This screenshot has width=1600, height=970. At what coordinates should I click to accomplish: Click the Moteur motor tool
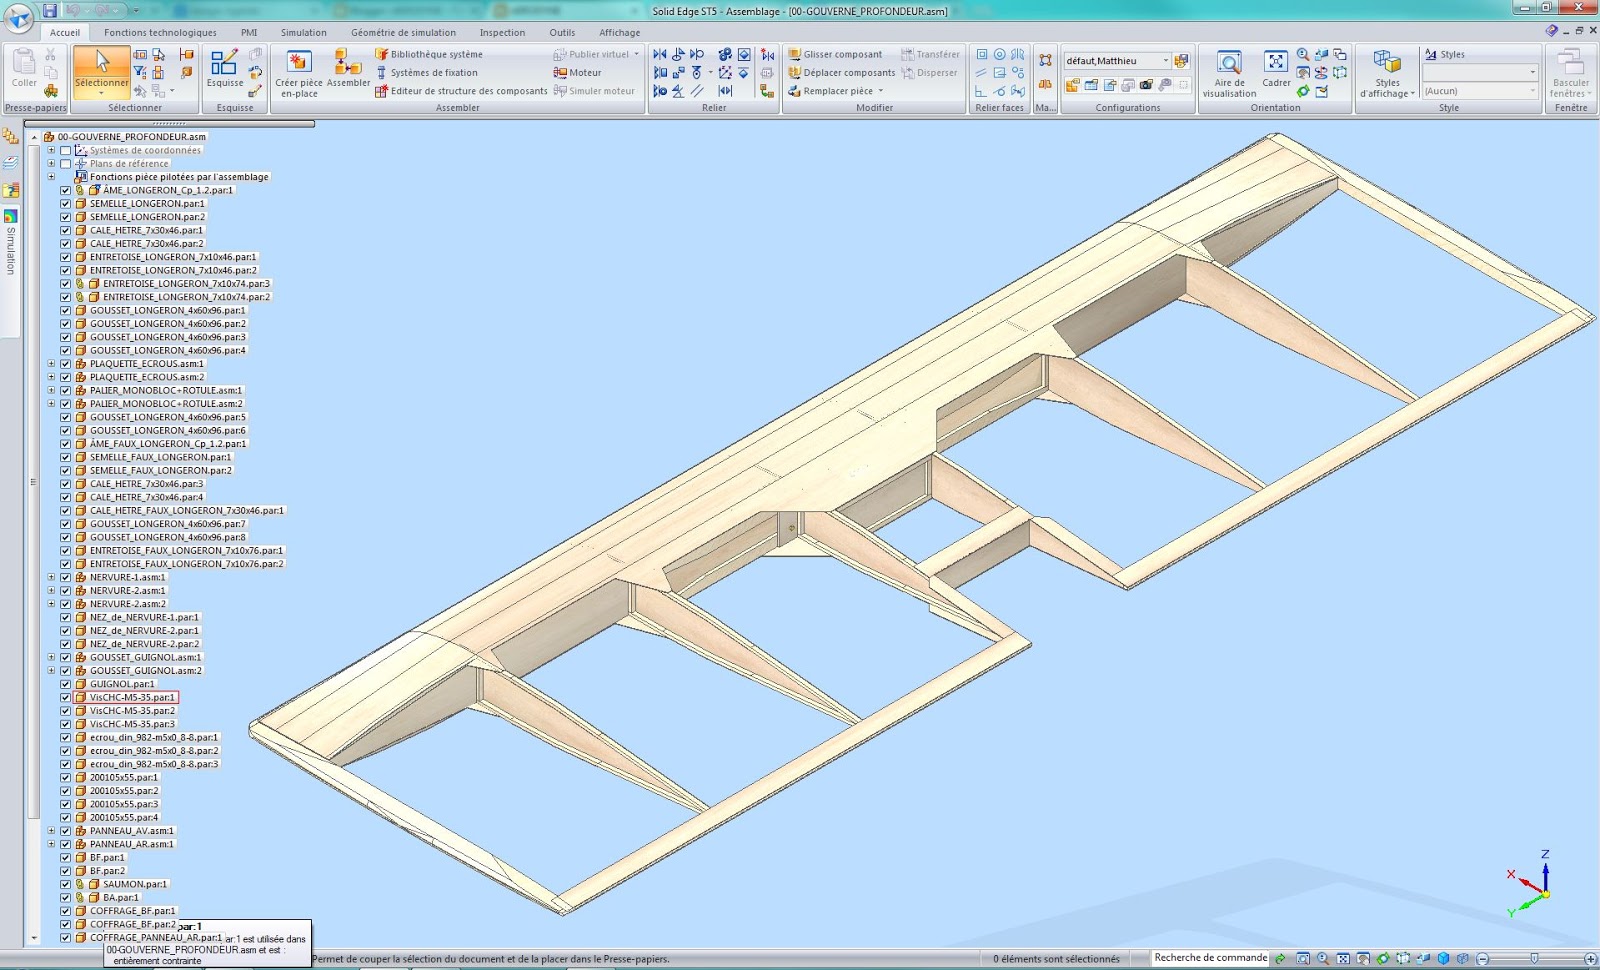578,72
